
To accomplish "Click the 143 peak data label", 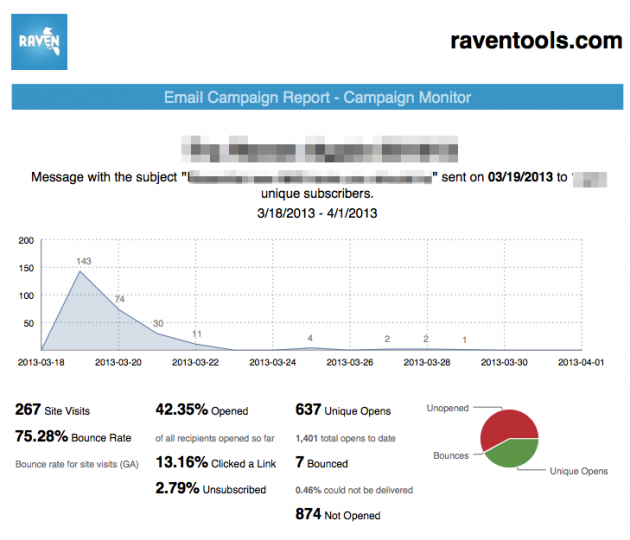I will 84,261.
